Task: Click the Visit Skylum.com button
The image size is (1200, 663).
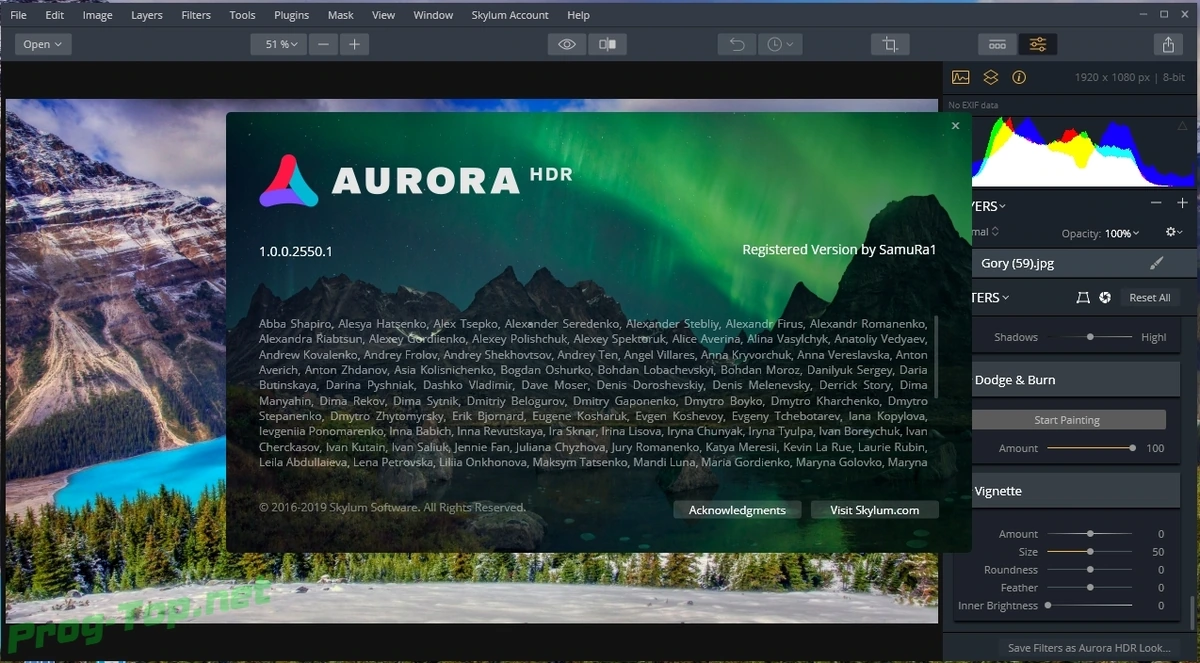Action: pos(875,510)
